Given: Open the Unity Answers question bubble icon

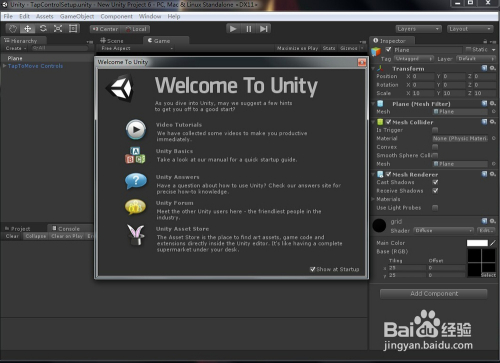Looking at the screenshot, I should tap(136, 181).
